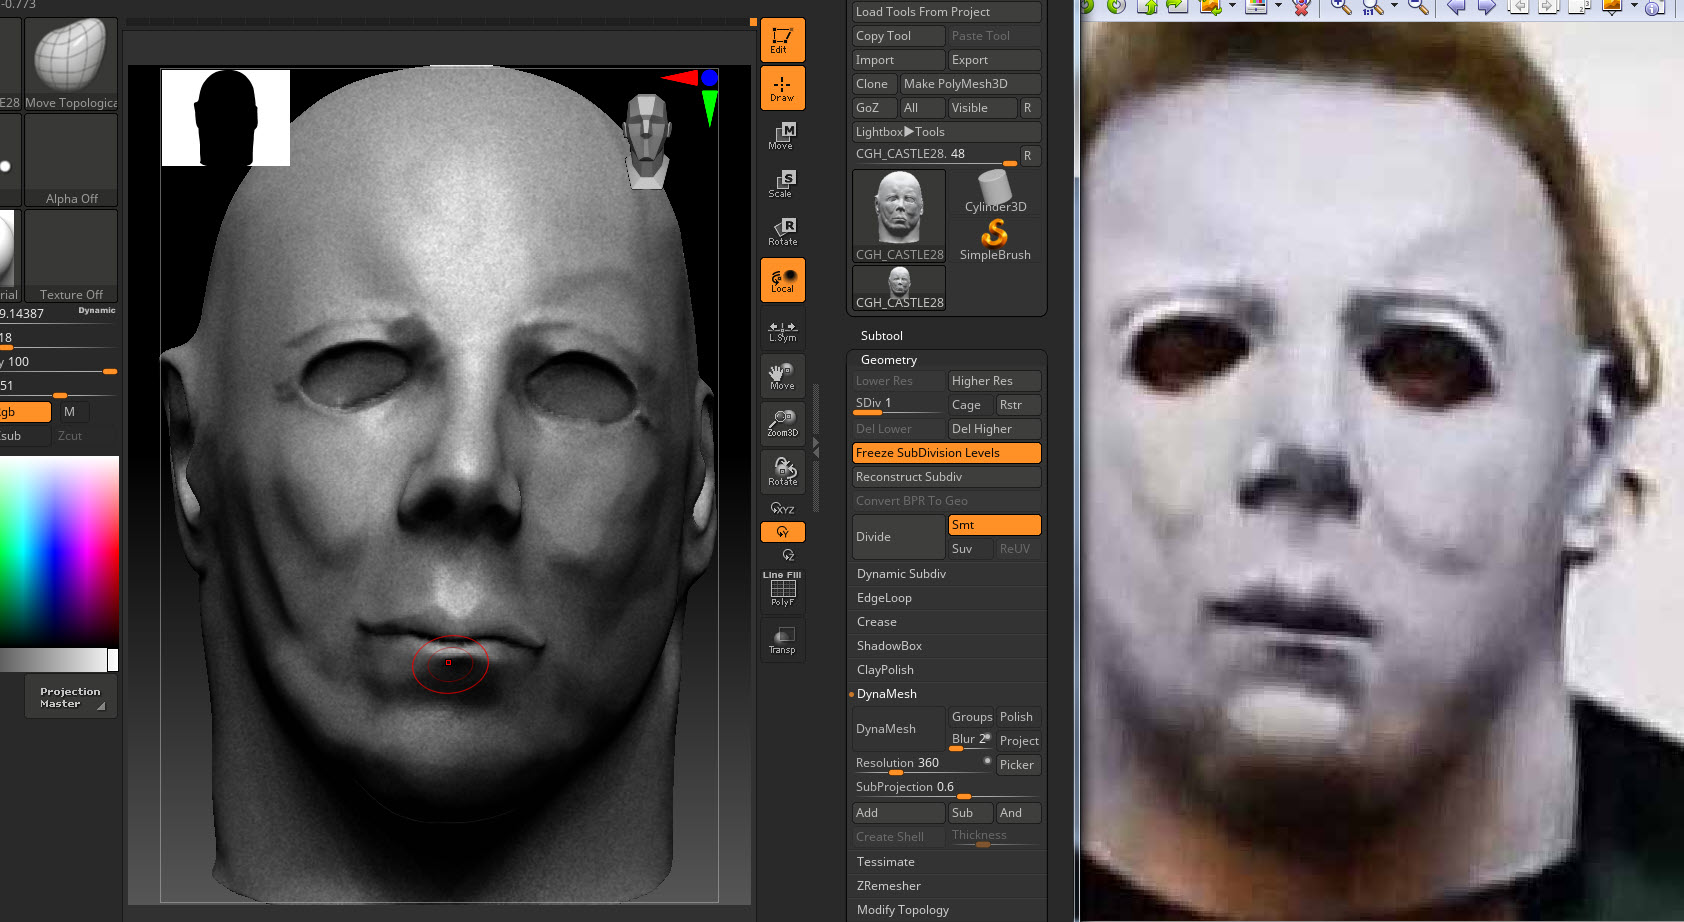The height and width of the screenshot is (922, 1684).
Task: Toggle Freeze SubDivision Levels
Action: (x=946, y=453)
